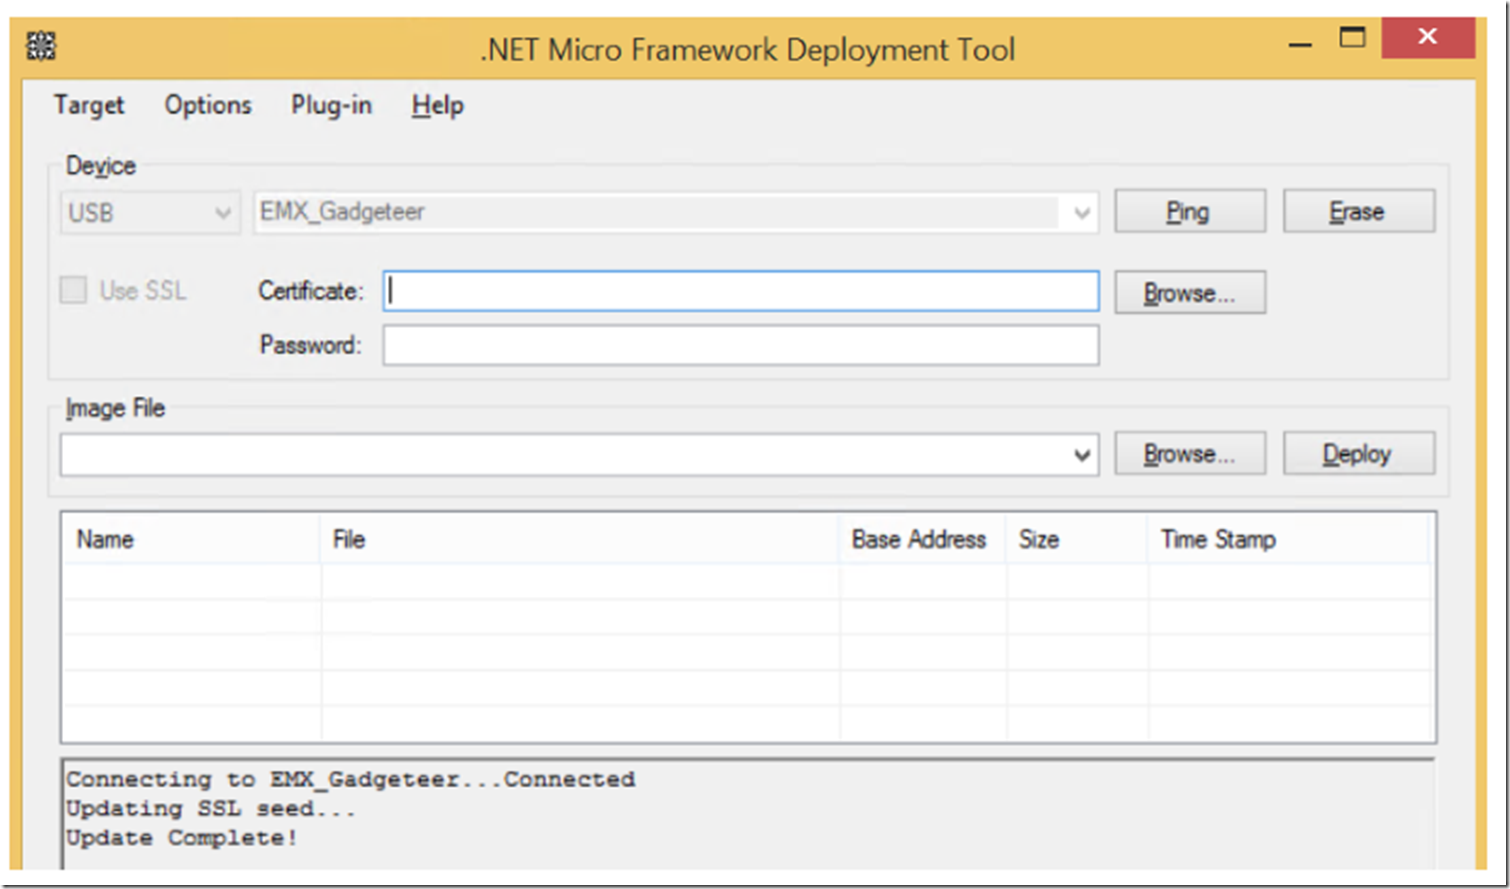Screen dimensions: 1510x889
Task: Click the Size column header
Action: tap(1077, 540)
